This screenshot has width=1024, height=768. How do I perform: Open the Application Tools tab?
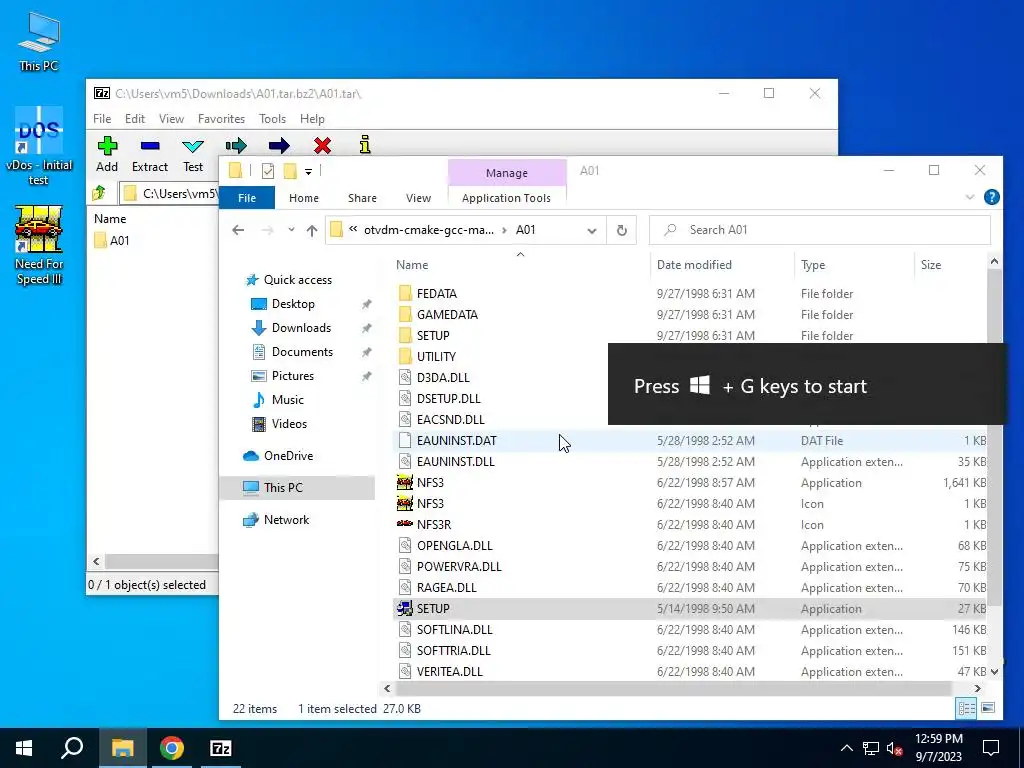click(506, 198)
